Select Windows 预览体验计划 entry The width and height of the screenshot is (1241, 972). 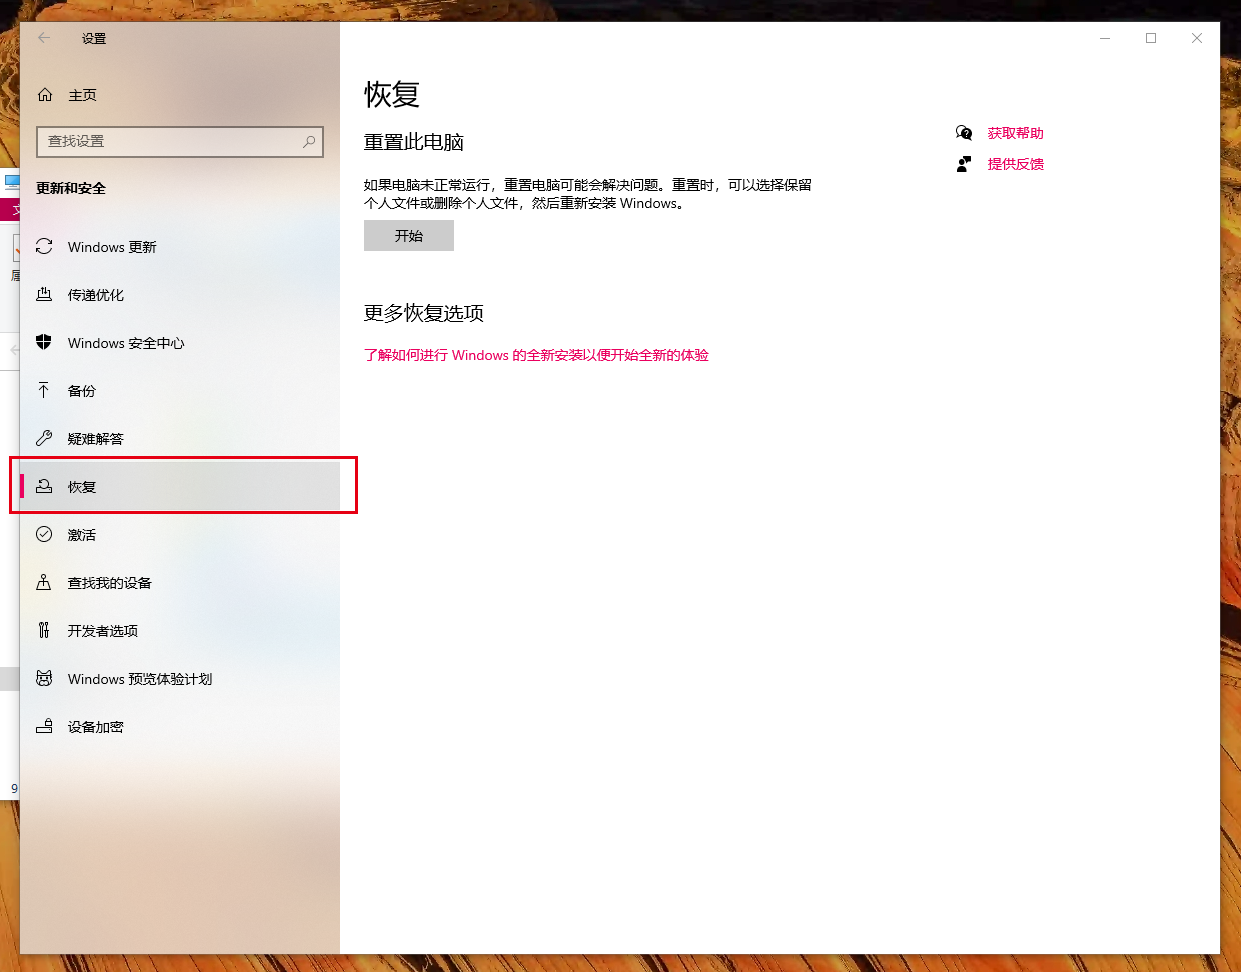coord(180,679)
